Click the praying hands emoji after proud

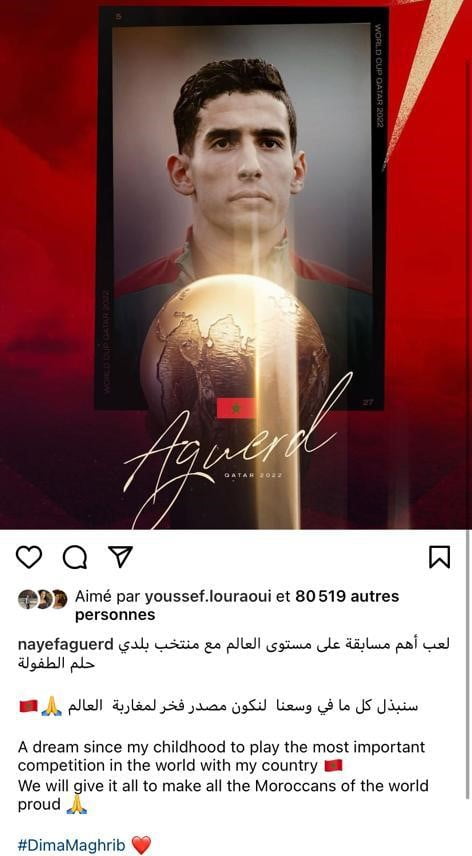(x=76, y=805)
